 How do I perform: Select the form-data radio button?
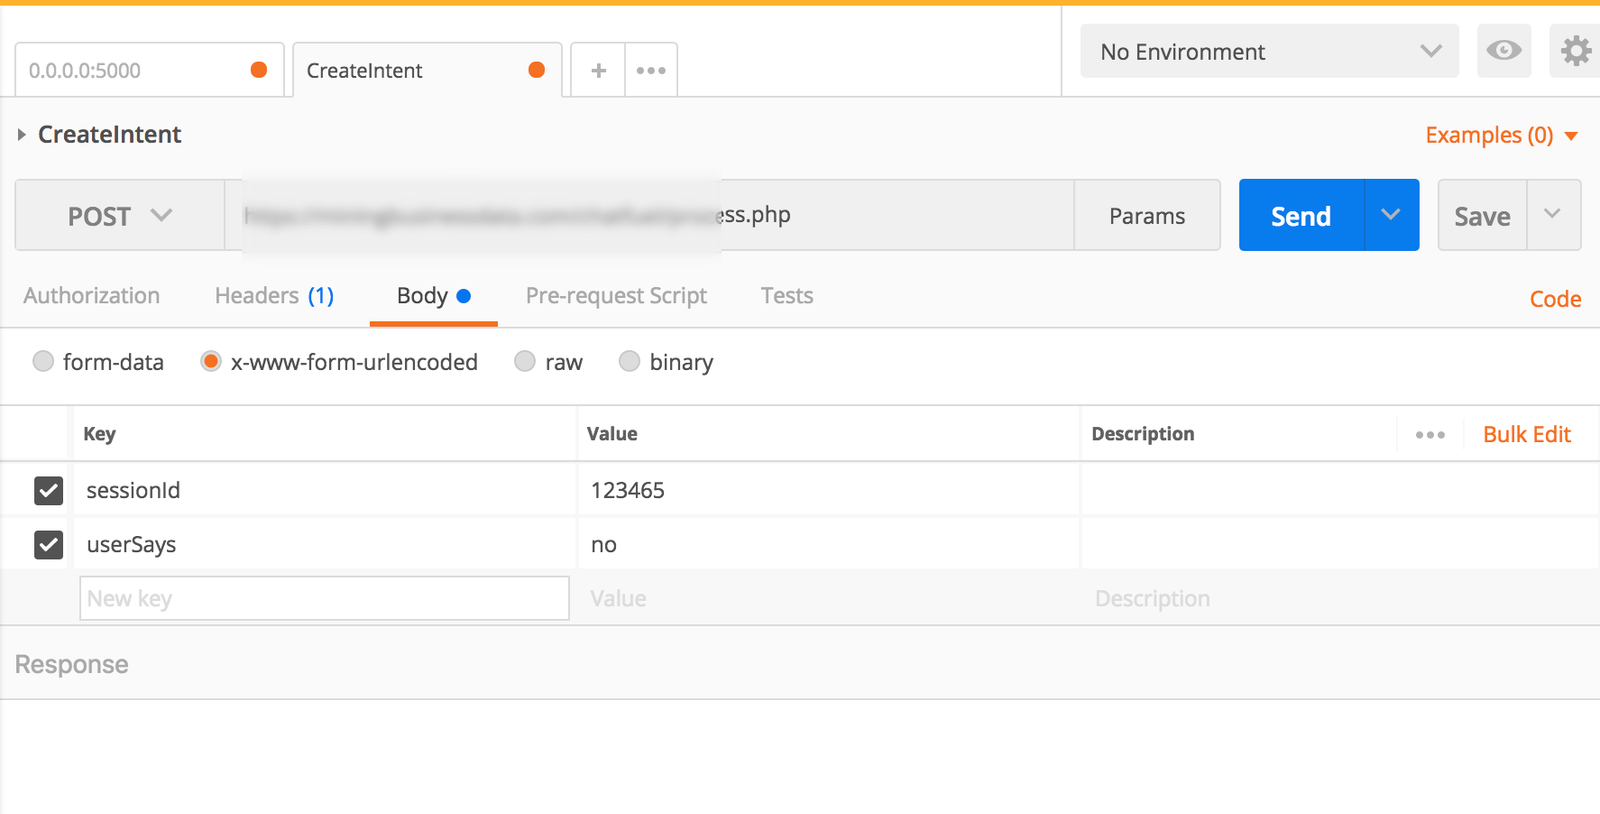[43, 361]
